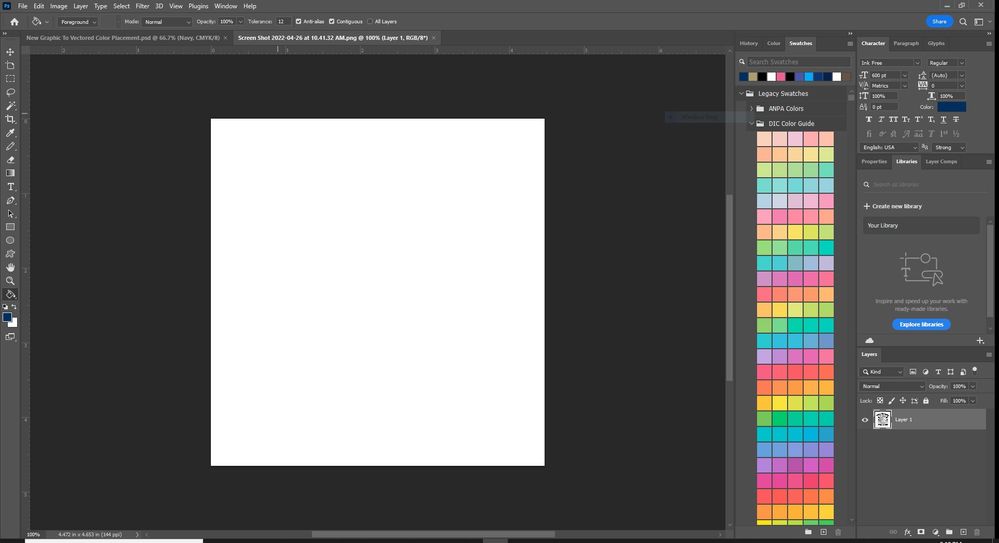The width and height of the screenshot is (999, 543).
Task: Select the Path Selection tool
Action: (x=10, y=214)
